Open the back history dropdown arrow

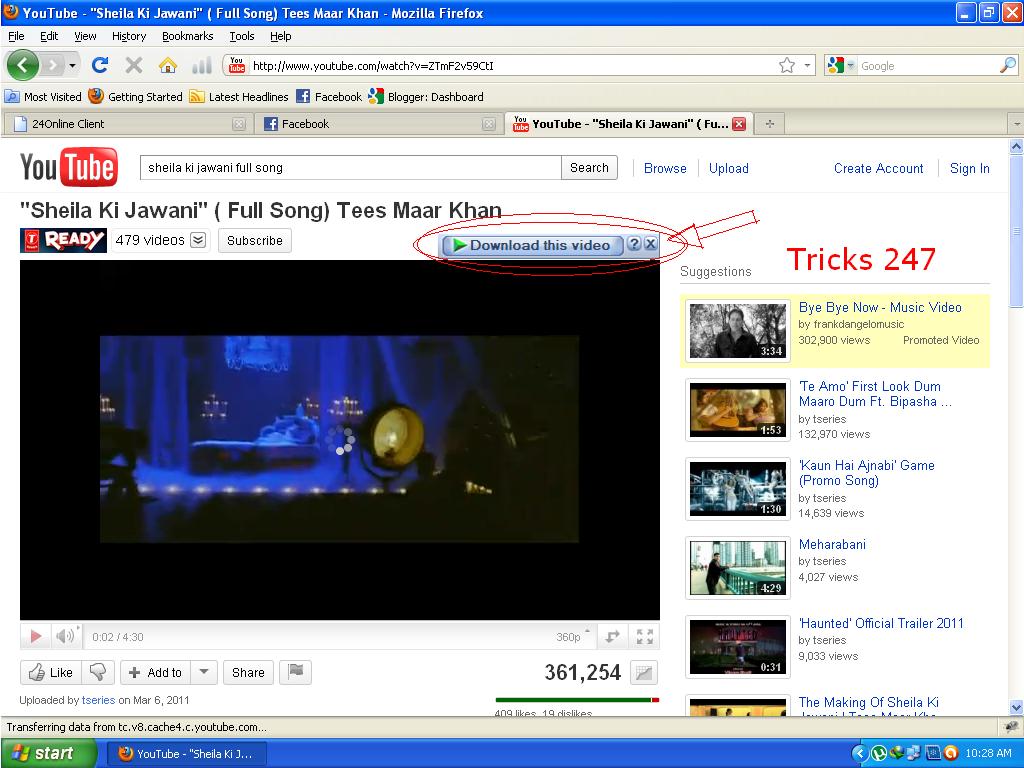coord(72,65)
